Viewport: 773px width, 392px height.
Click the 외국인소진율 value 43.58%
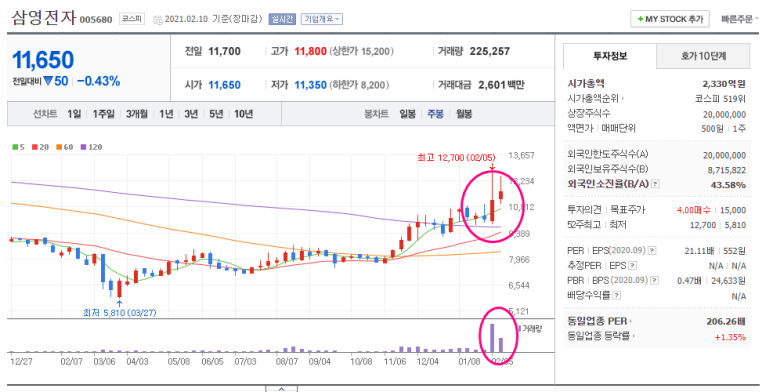point(729,185)
